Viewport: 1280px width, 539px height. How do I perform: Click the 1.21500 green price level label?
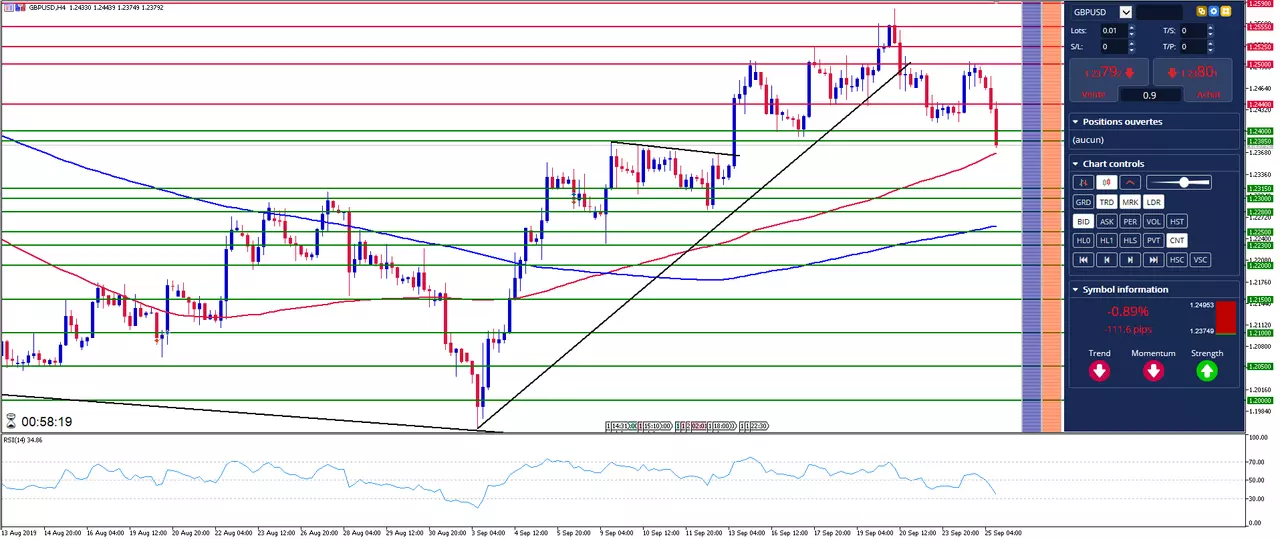[1259, 299]
